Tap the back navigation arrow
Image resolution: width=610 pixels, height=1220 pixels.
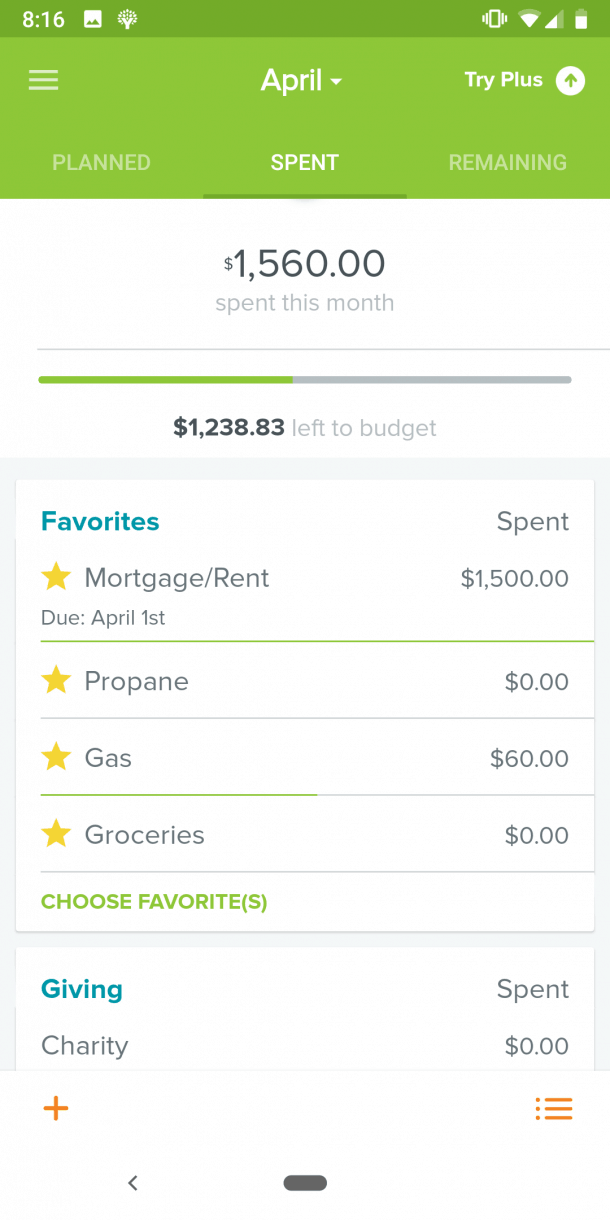(x=133, y=1182)
